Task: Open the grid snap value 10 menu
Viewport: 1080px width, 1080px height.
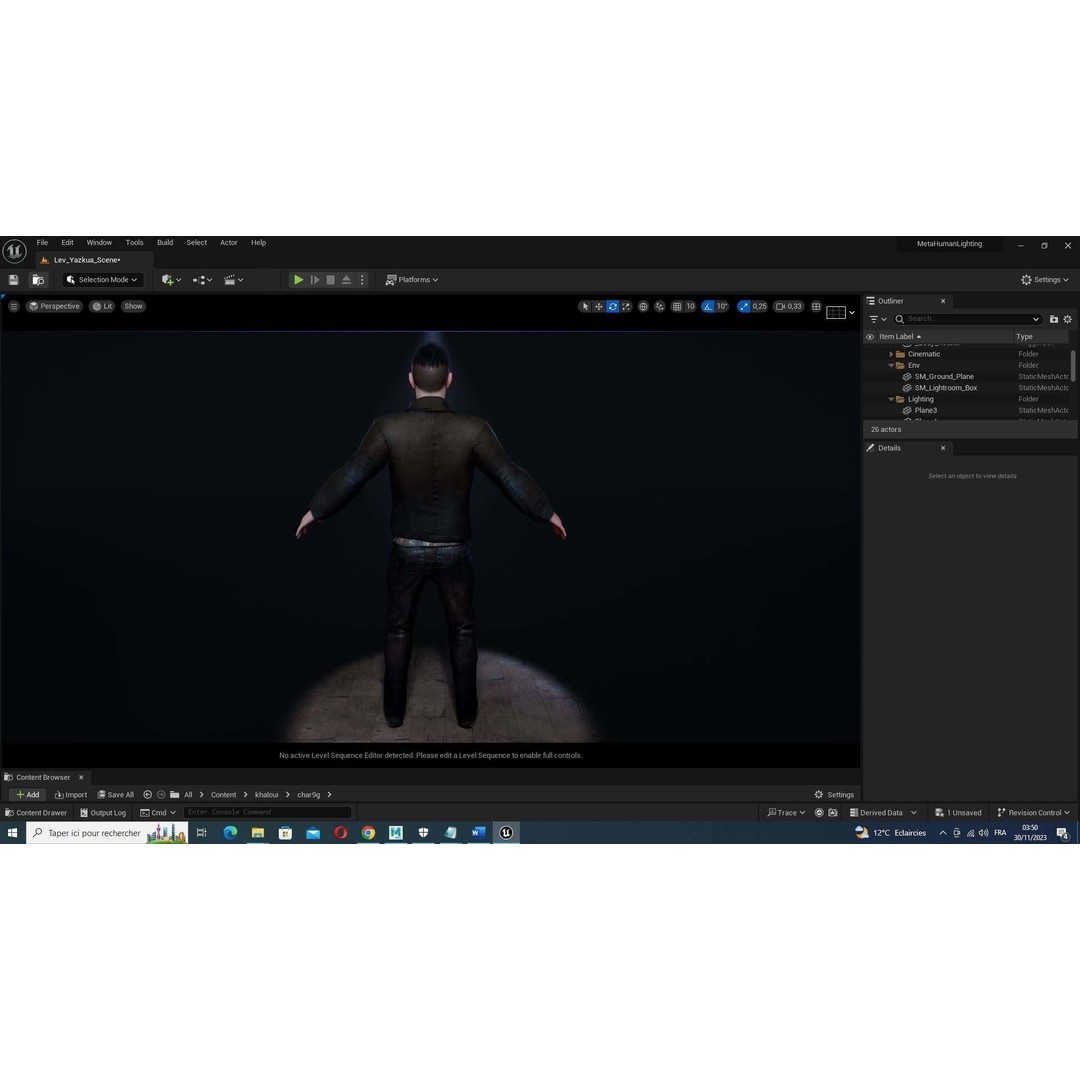Action: [690, 307]
